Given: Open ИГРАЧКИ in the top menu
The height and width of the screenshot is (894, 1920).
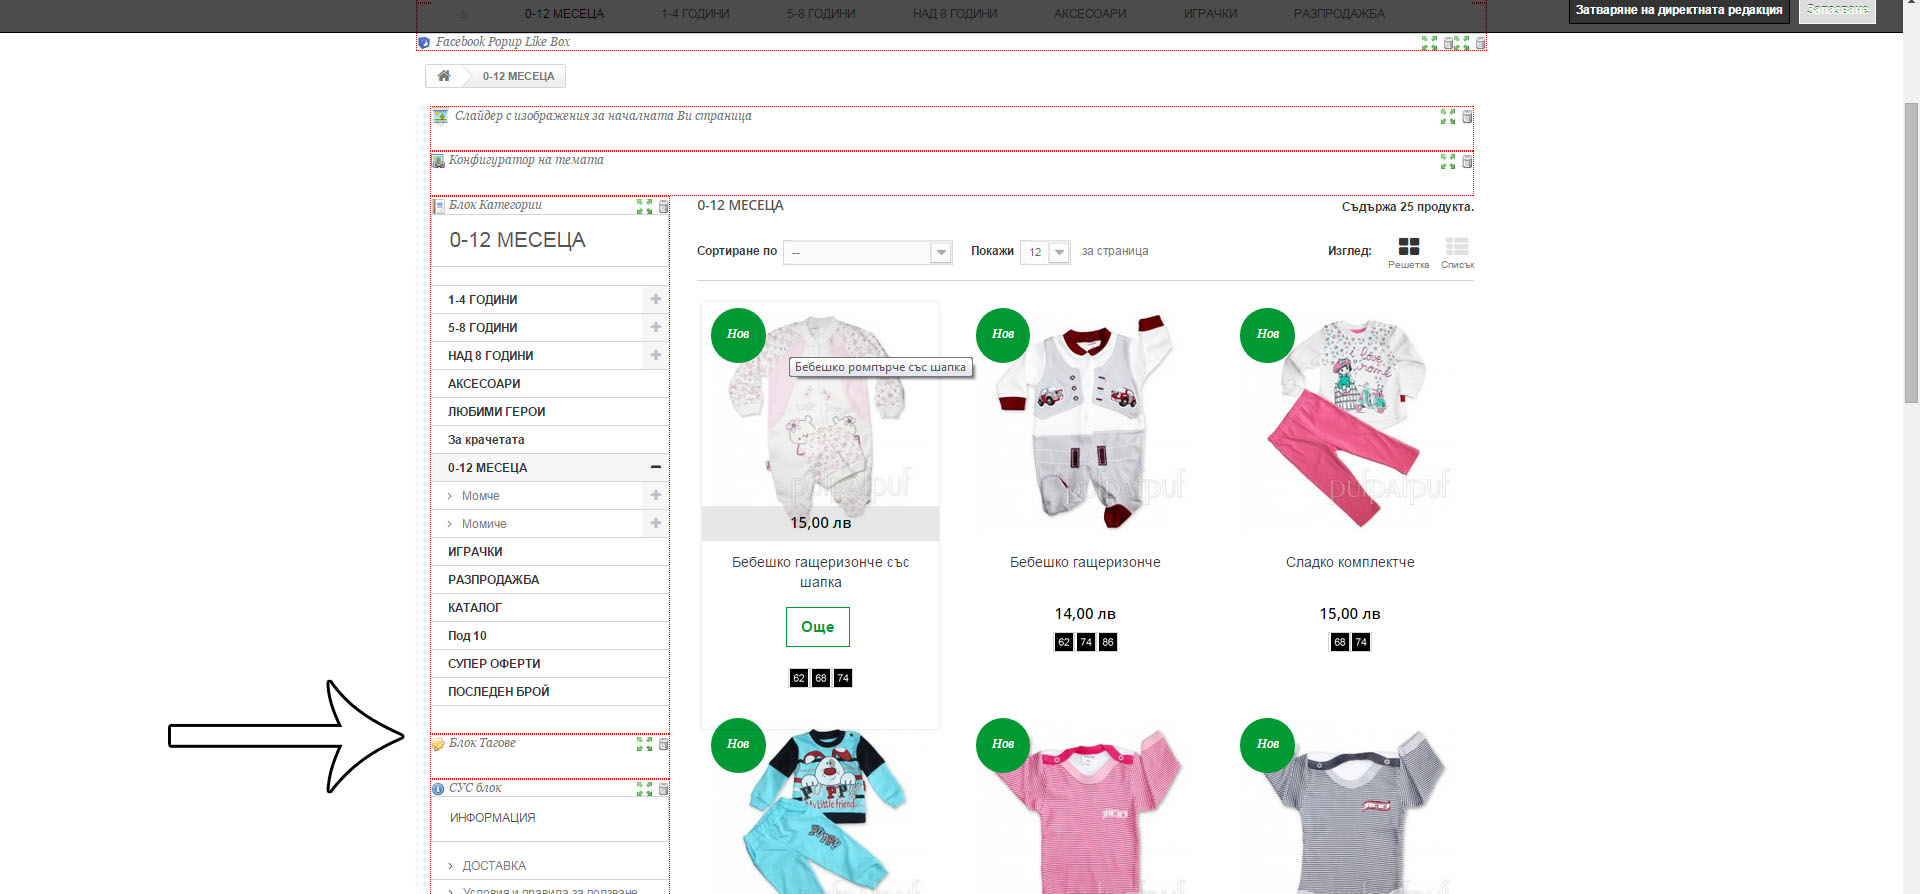Looking at the screenshot, I should pyautogui.click(x=1210, y=14).
